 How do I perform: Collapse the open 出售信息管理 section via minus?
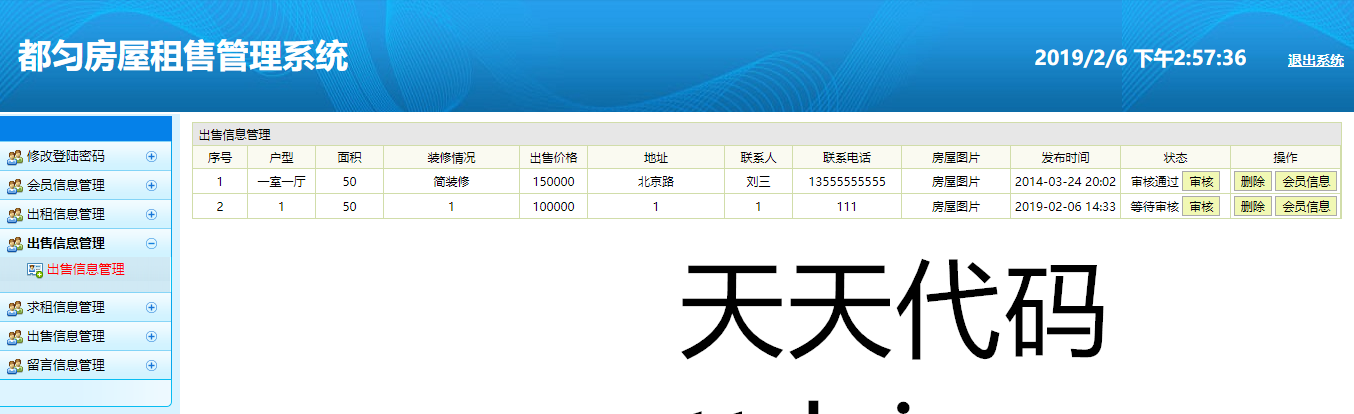pyautogui.click(x=151, y=243)
